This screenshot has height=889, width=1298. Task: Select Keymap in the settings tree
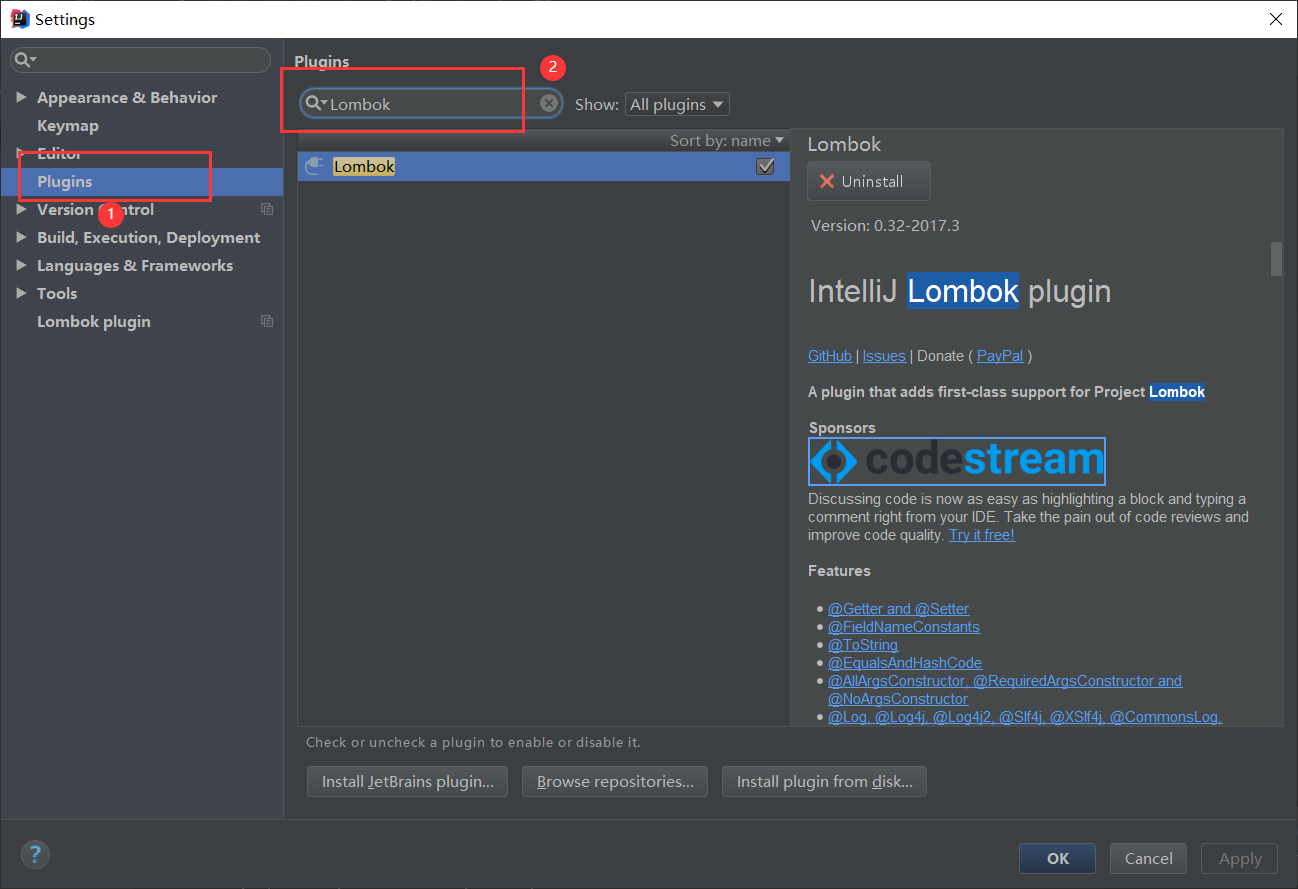[68, 125]
